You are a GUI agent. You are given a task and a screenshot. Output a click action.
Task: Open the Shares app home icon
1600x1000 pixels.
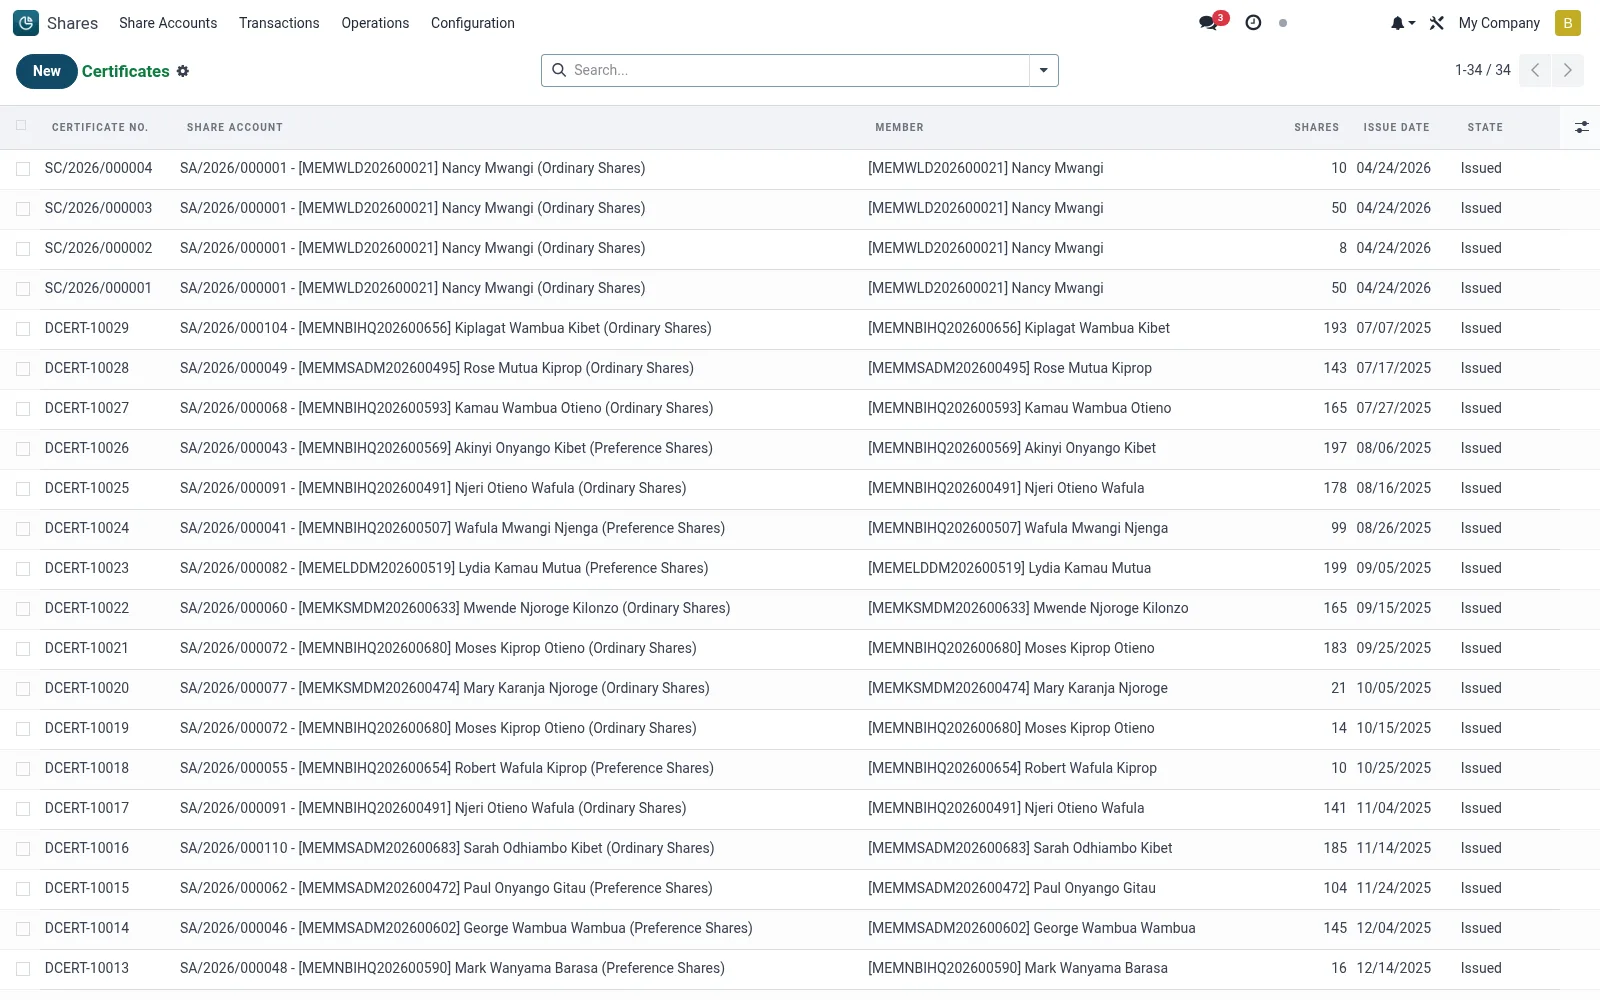tap(26, 23)
